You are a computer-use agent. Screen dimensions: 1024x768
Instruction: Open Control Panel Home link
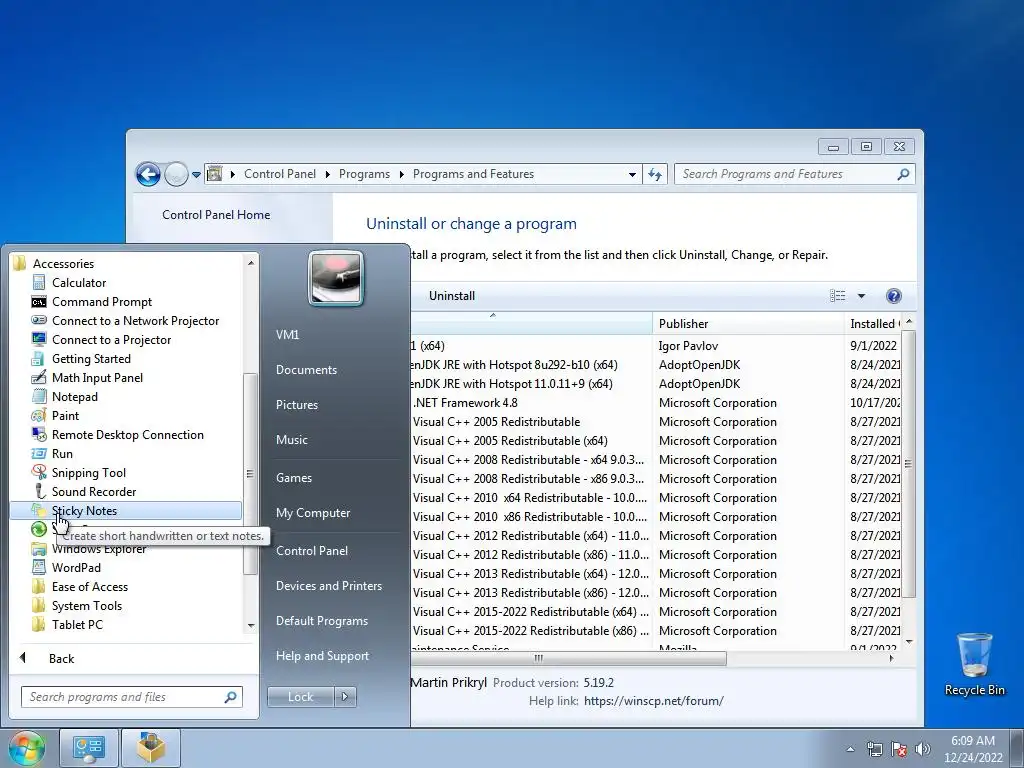tap(216, 215)
